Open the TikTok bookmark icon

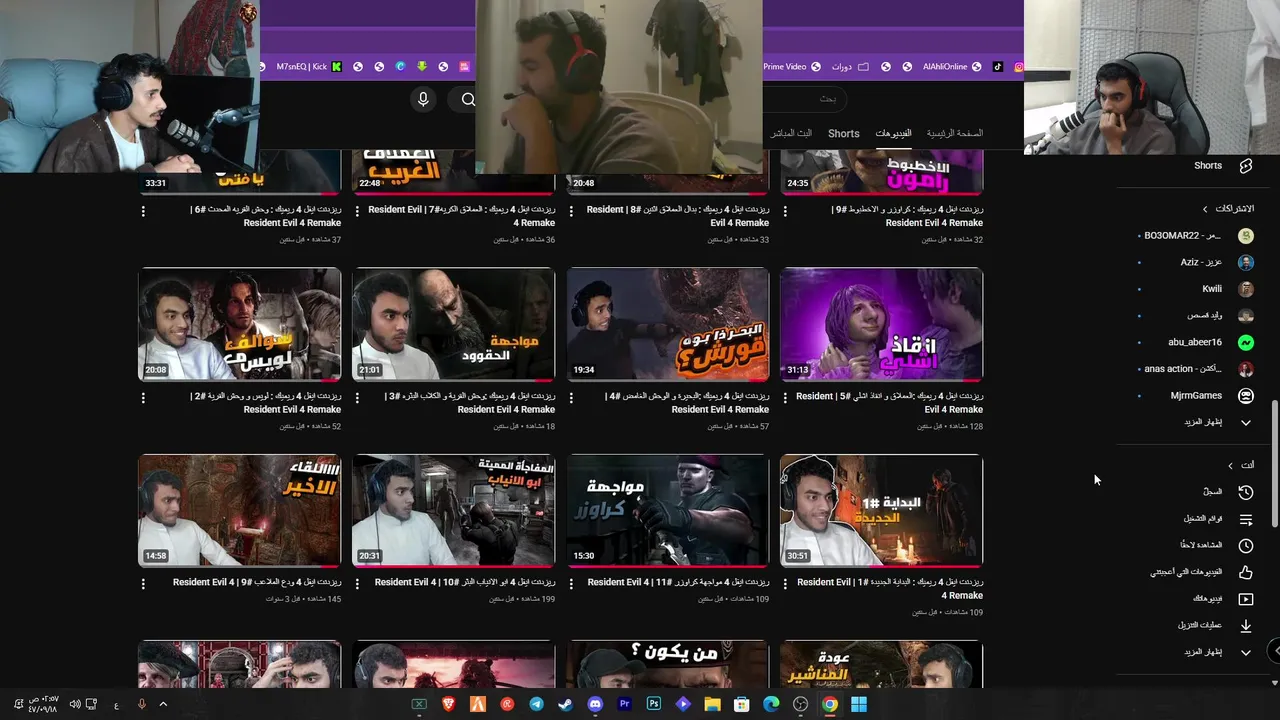pyautogui.click(x=997, y=67)
